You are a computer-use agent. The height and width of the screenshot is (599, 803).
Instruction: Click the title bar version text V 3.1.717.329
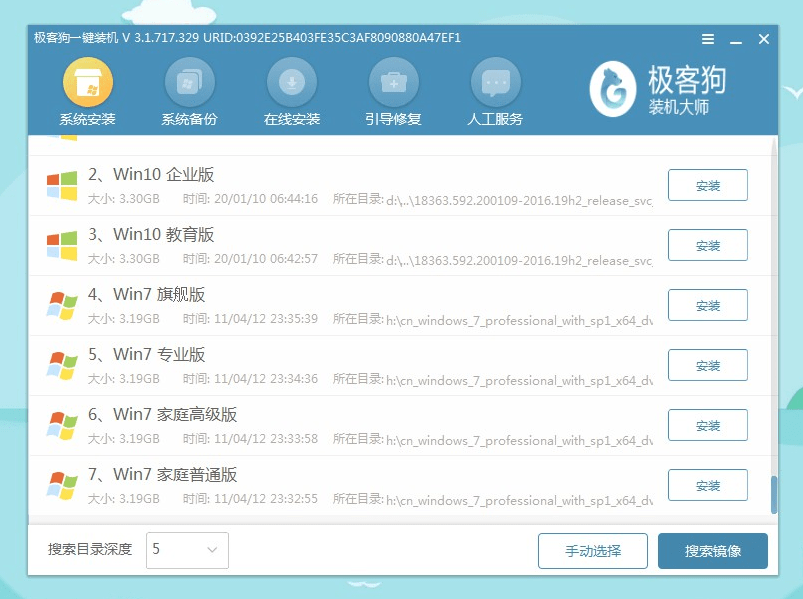pos(160,38)
